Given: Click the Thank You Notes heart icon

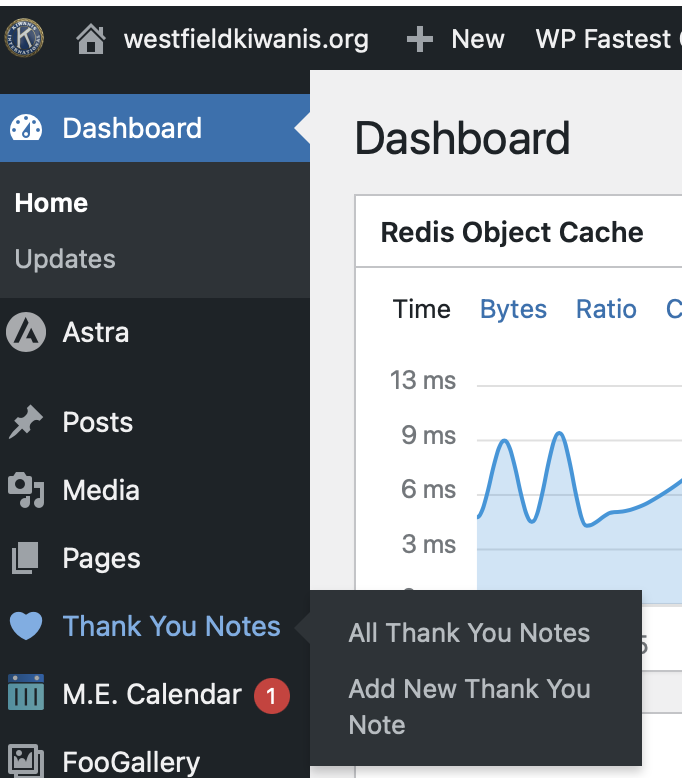Looking at the screenshot, I should tap(26, 626).
